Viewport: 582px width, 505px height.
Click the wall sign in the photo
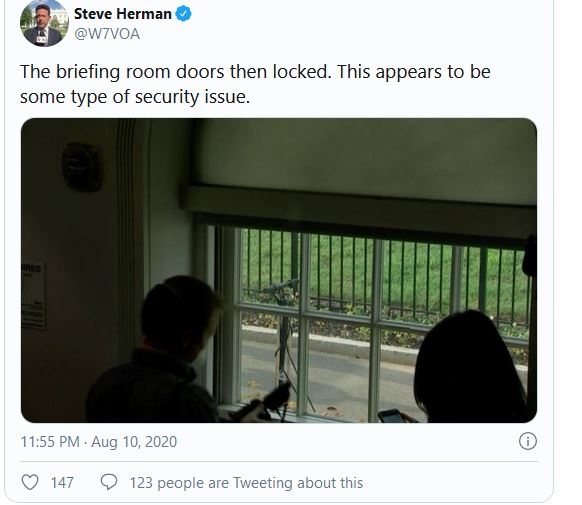pos(33,296)
